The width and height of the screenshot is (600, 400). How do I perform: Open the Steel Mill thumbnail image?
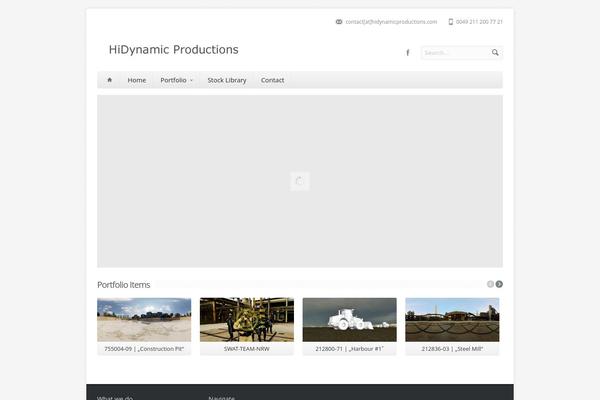pyautogui.click(x=452, y=320)
